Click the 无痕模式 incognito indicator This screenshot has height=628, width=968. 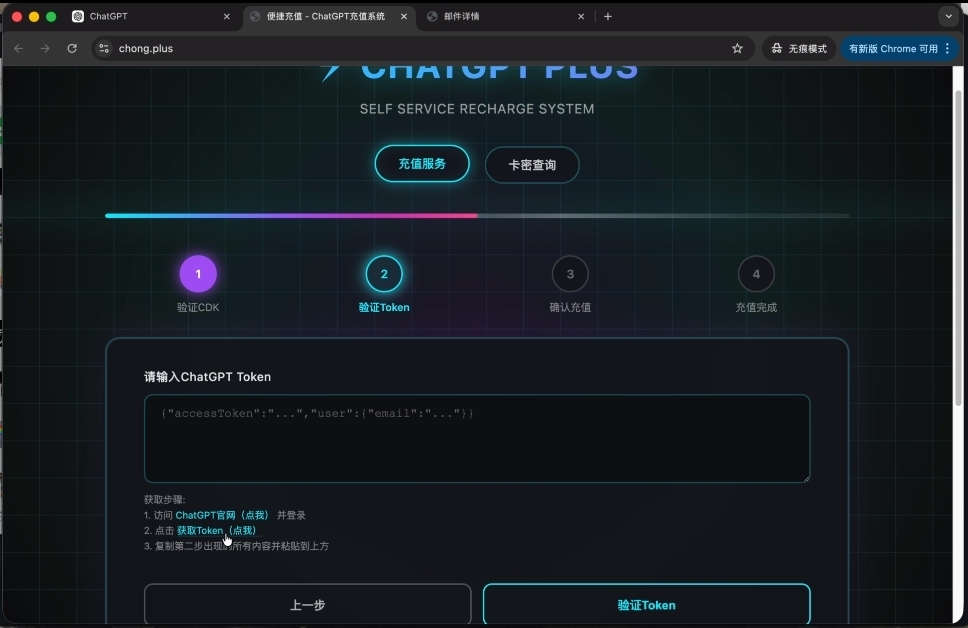[799, 48]
